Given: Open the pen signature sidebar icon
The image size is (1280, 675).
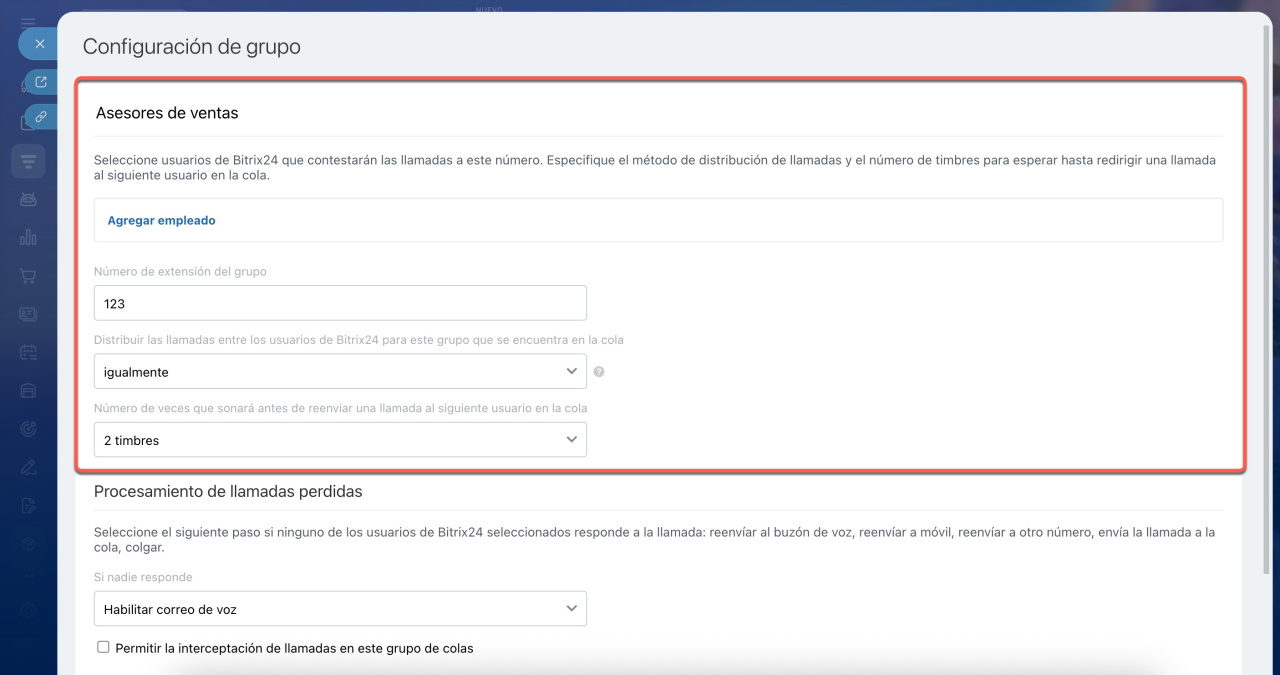Looking at the screenshot, I should (28, 467).
